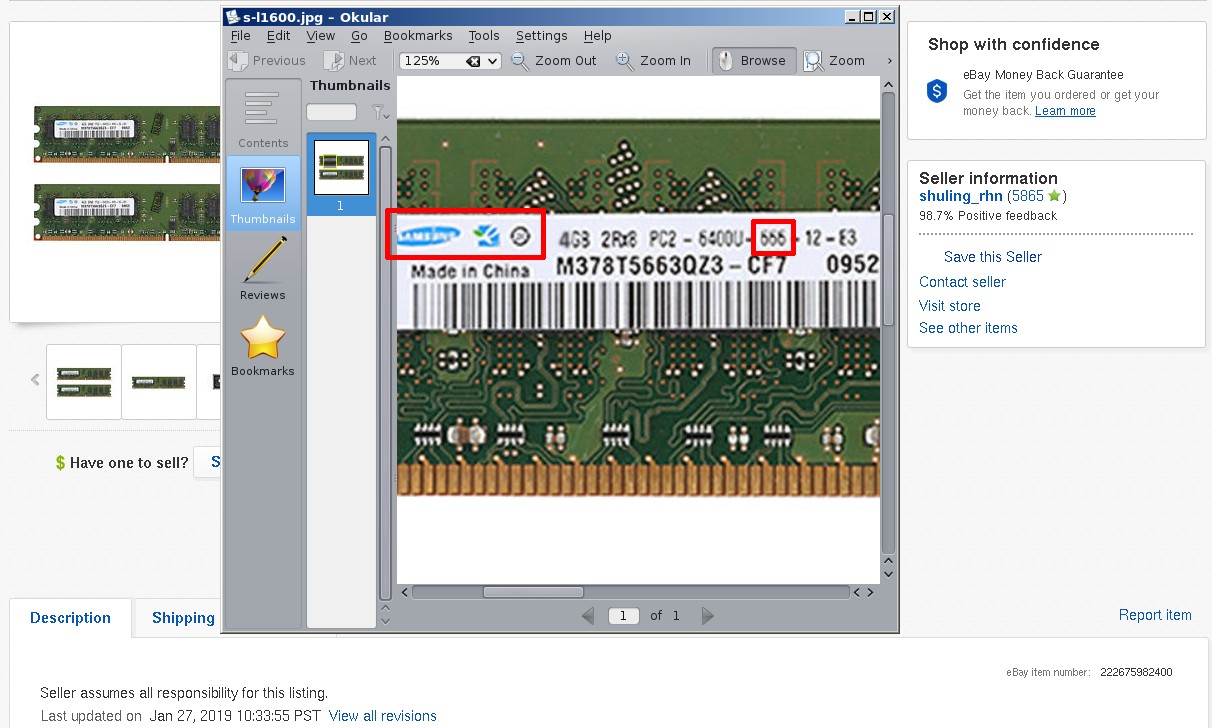
Task: Select second RAM thumbnail in eBay gallery
Action: coord(159,382)
